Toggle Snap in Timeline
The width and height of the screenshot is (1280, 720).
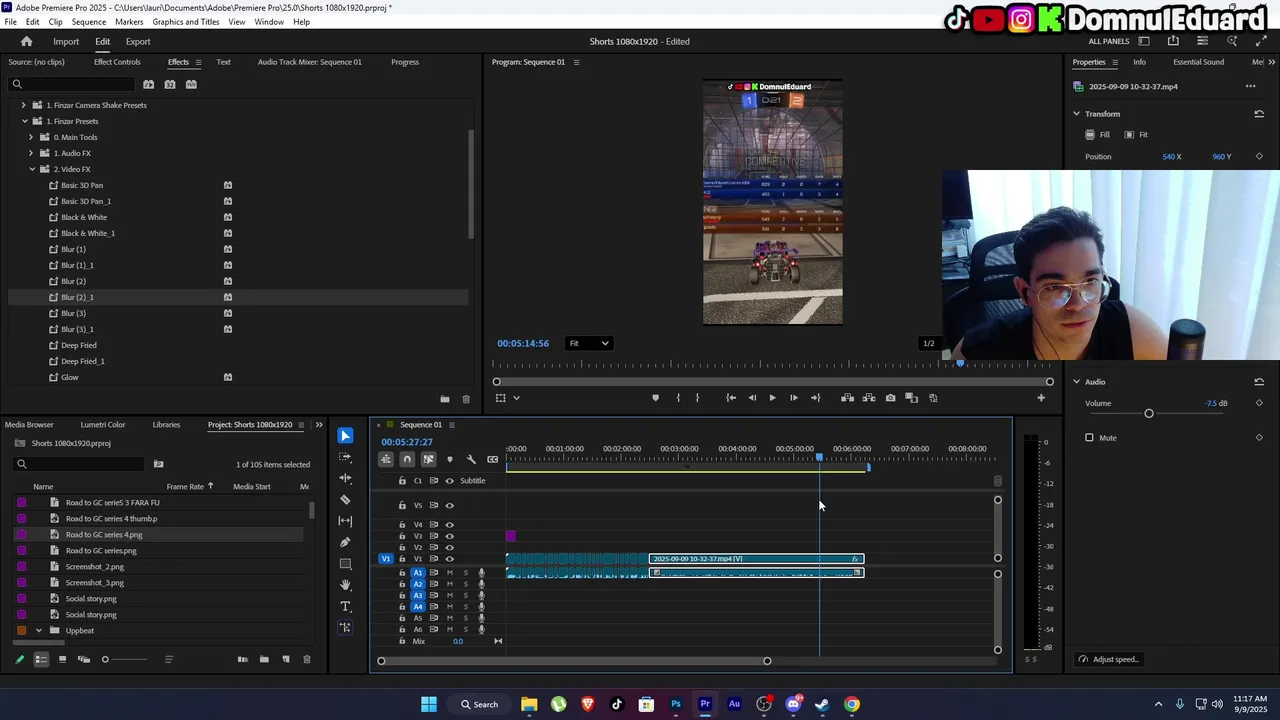point(407,459)
